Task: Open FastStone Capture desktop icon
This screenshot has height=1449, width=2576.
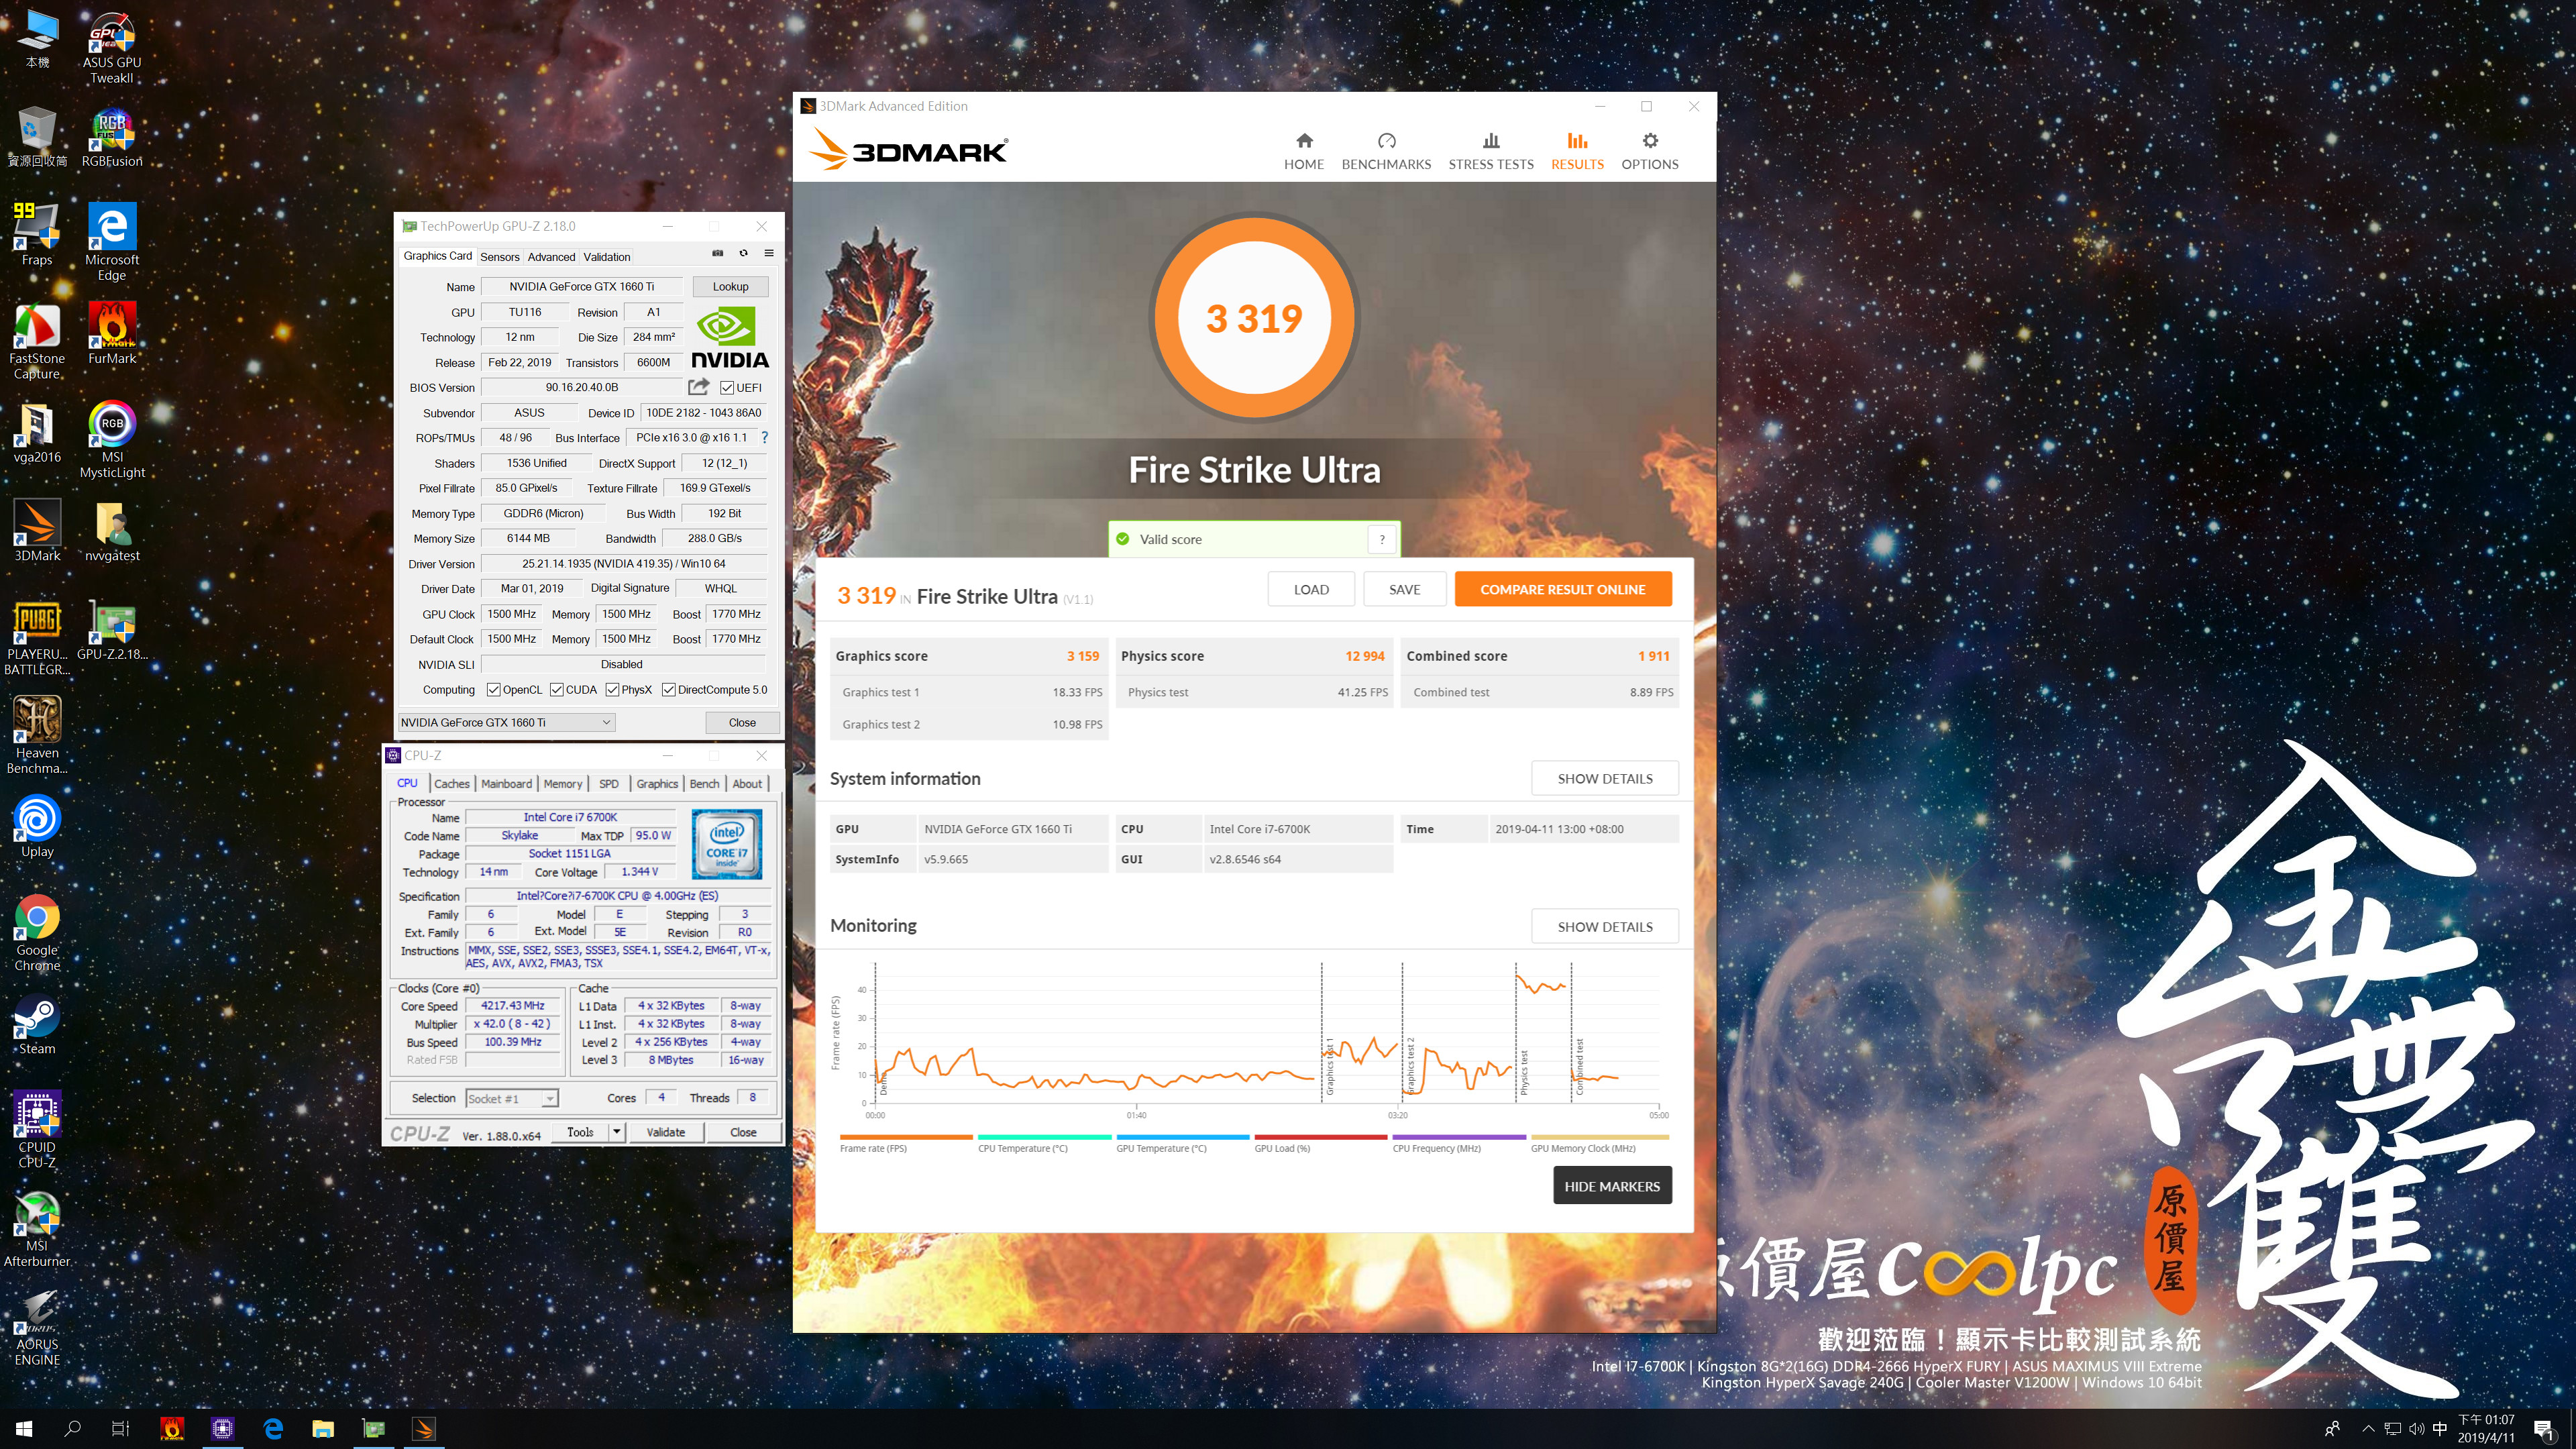Action: tap(37, 342)
